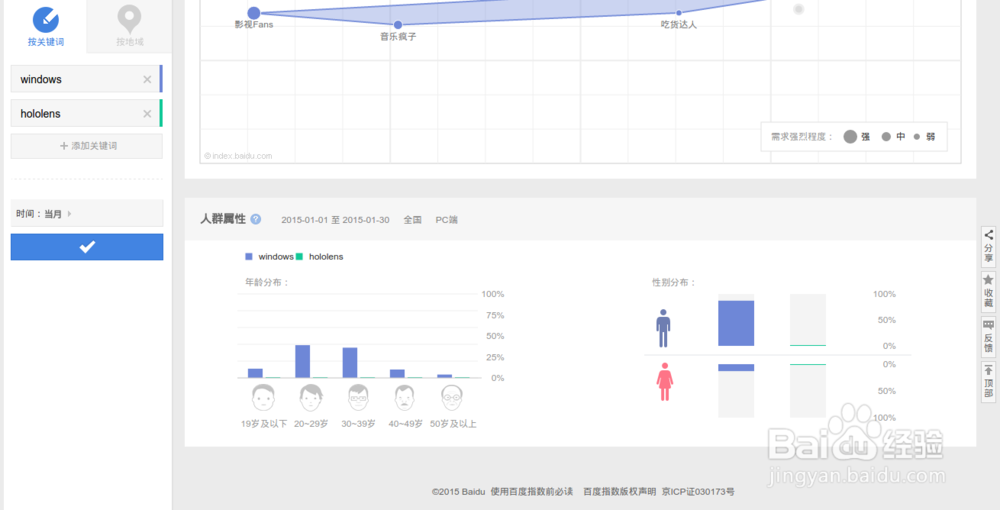Go to top with 顶部 button
The image size is (1000, 510).
(x=988, y=382)
